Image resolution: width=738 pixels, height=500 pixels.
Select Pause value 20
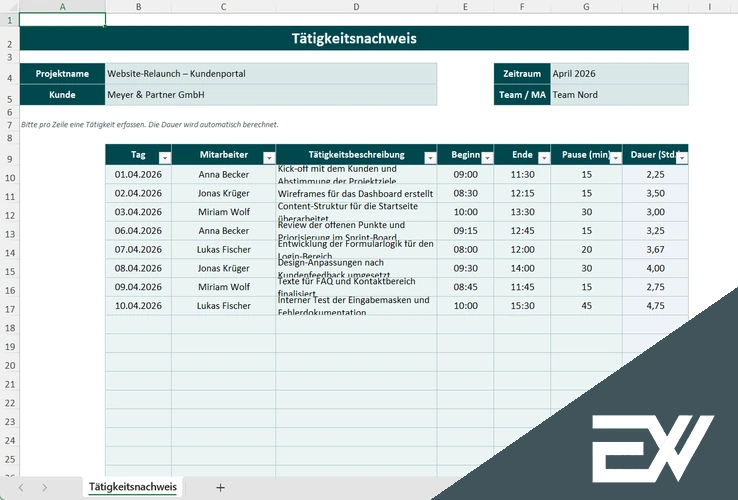pos(586,250)
